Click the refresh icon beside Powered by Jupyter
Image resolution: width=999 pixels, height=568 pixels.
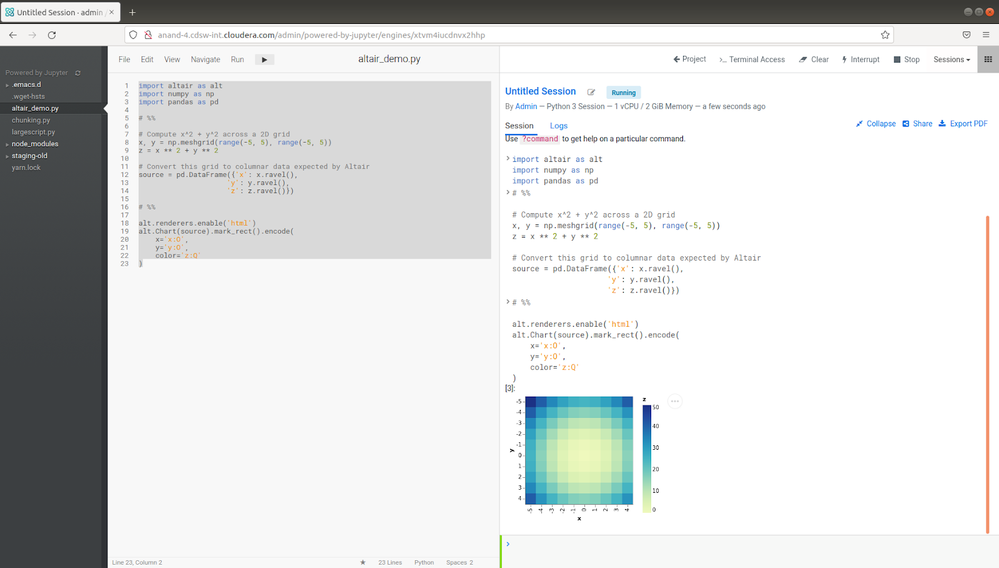click(77, 73)
